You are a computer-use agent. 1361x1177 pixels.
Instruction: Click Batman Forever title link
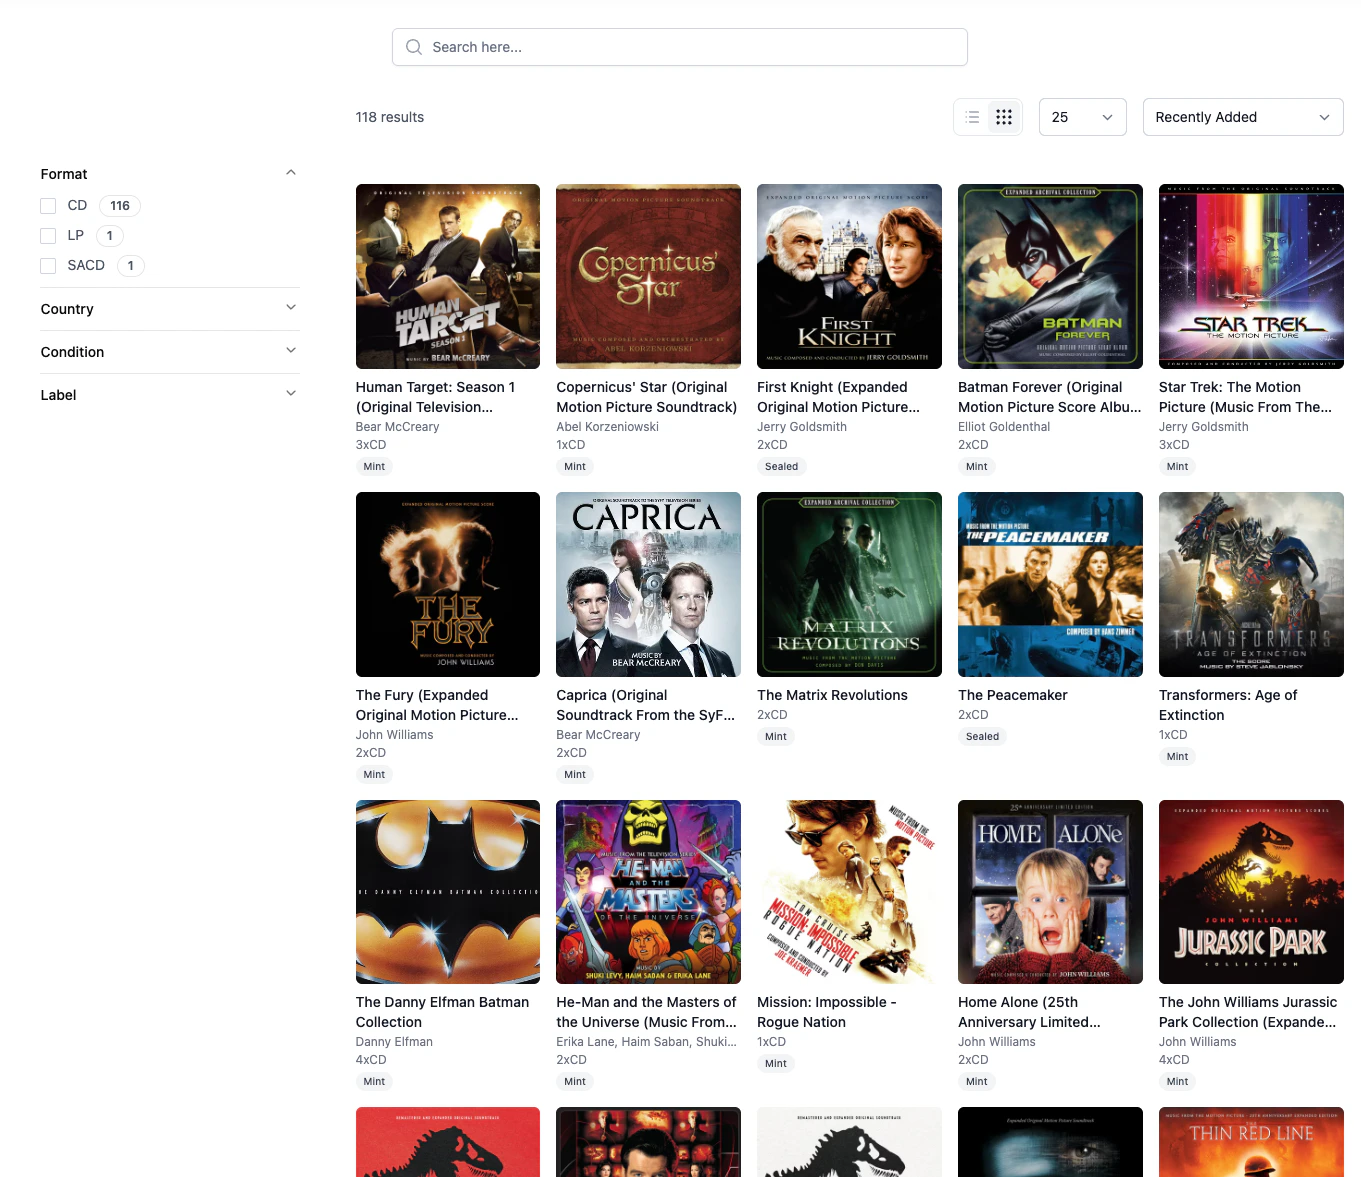pyautogui.click(x=1049, y=397)
